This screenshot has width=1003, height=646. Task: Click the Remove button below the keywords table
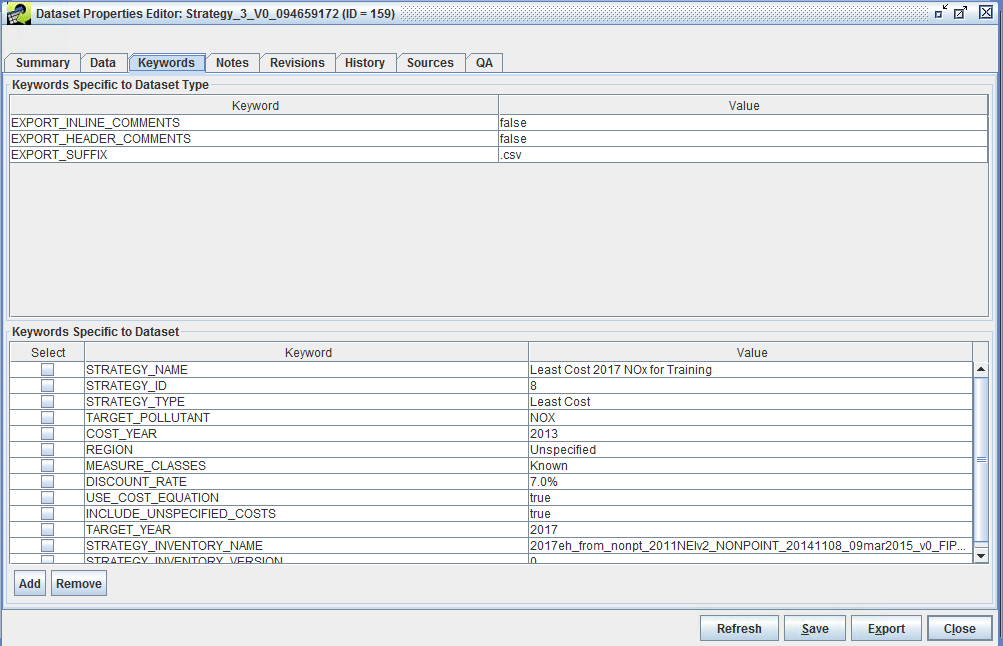tap(78, 583)
